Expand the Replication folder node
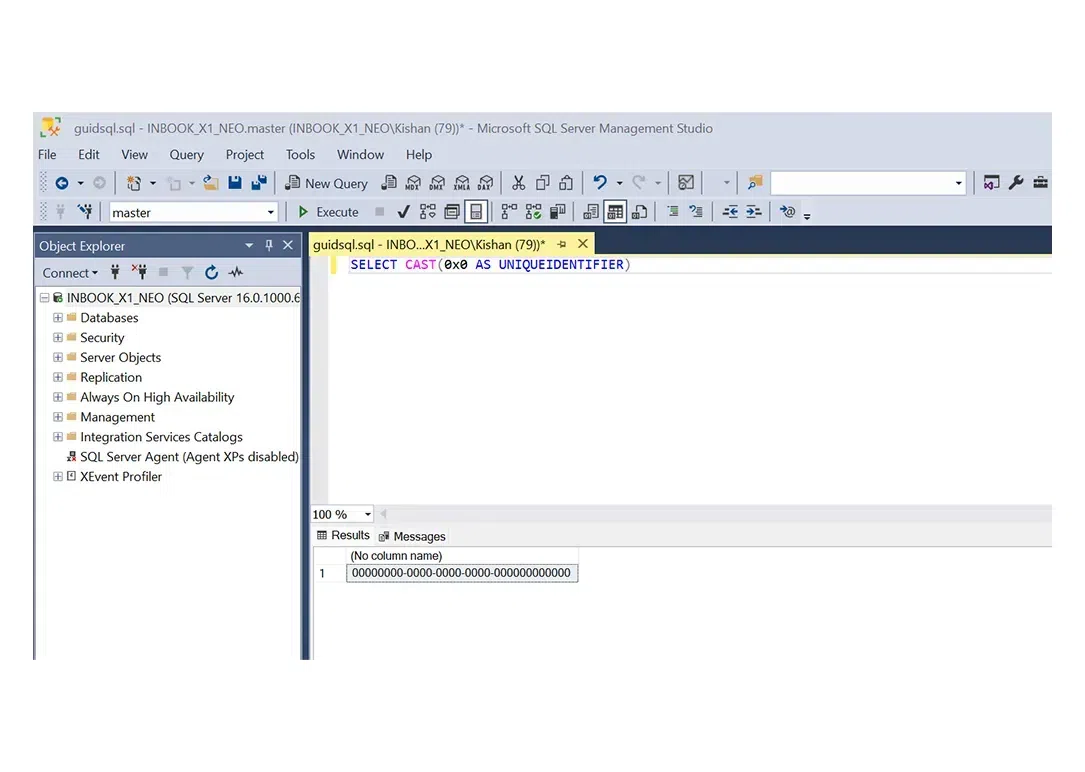1085x772 pixels. point(58,377)
